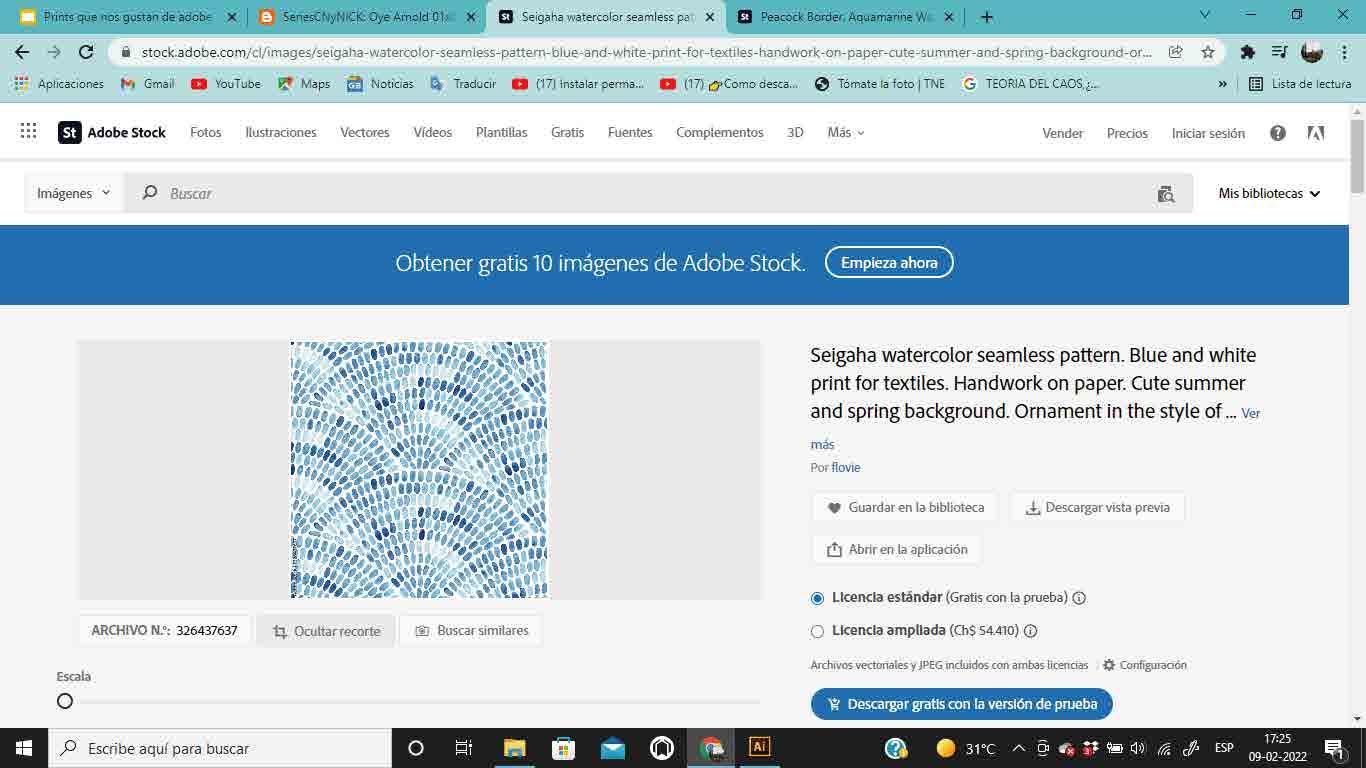This screenshot has width=1366, height=768.
Task: Click Descargar gratis con la versión de prueba
Action: click(962, 704)
